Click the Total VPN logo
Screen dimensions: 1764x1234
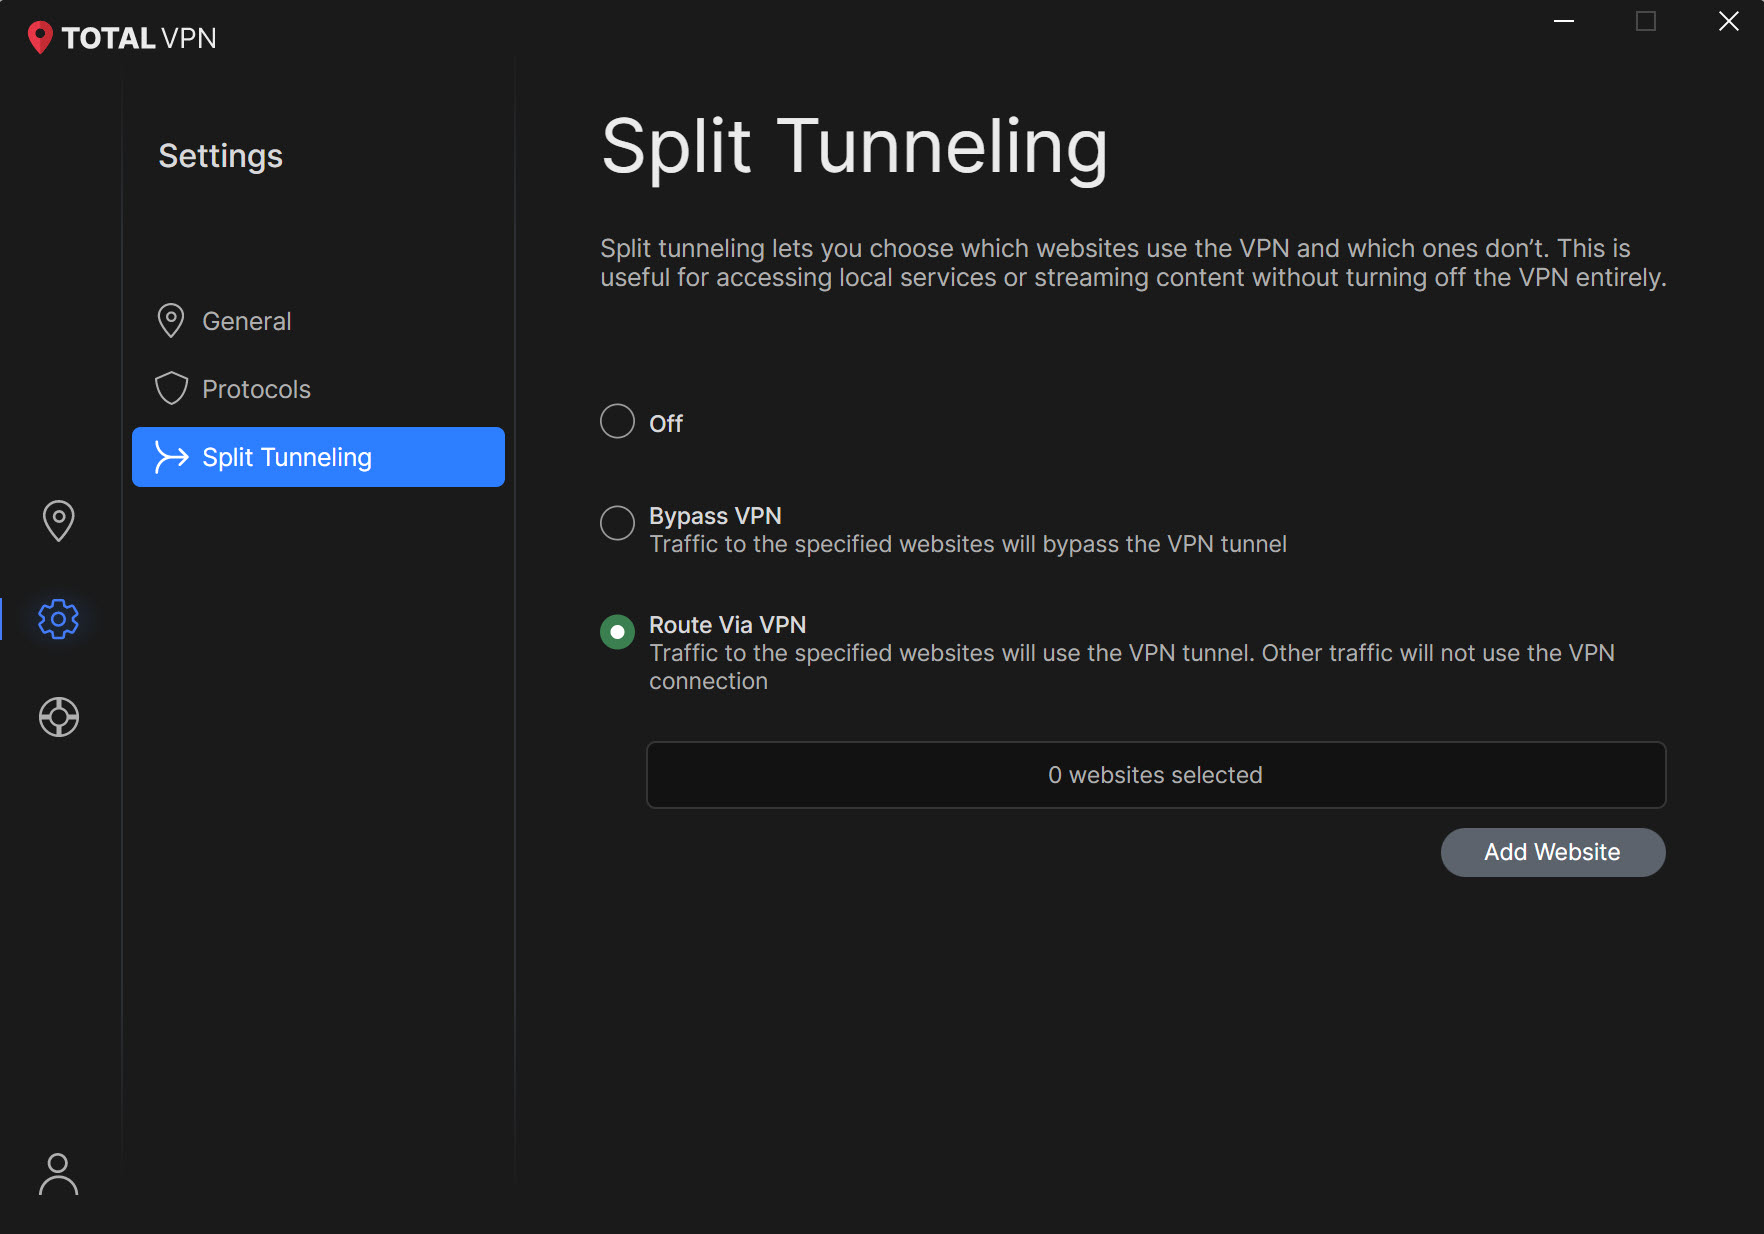pyautogui.click(x=122, y=38)
